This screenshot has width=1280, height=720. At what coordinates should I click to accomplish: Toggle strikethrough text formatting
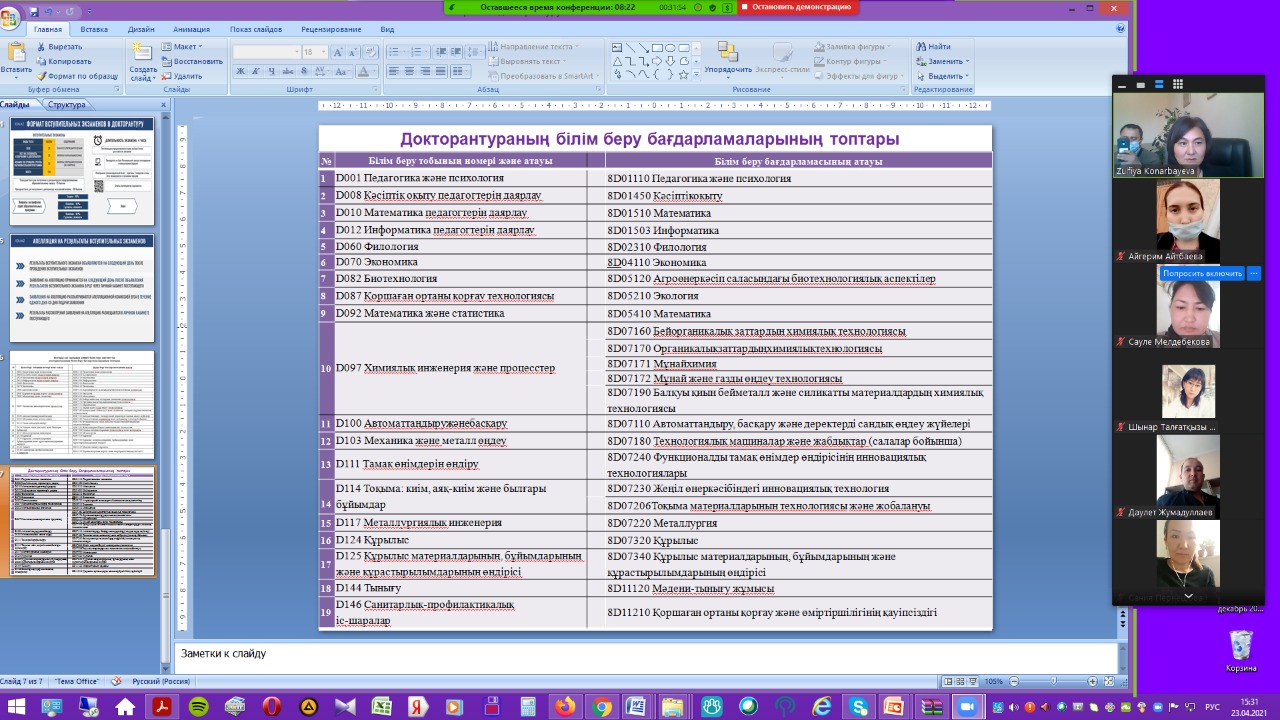(286, 72)
